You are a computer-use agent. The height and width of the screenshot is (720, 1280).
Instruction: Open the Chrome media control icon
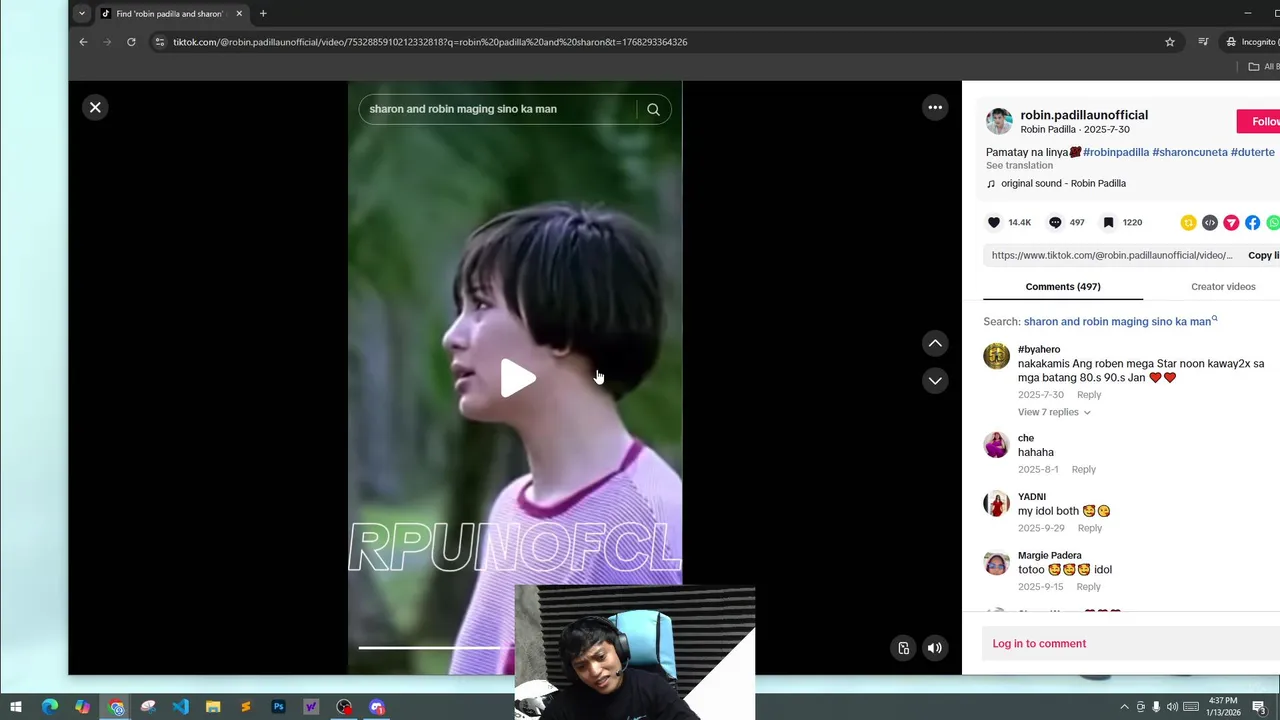click(x=1203, y=42)
